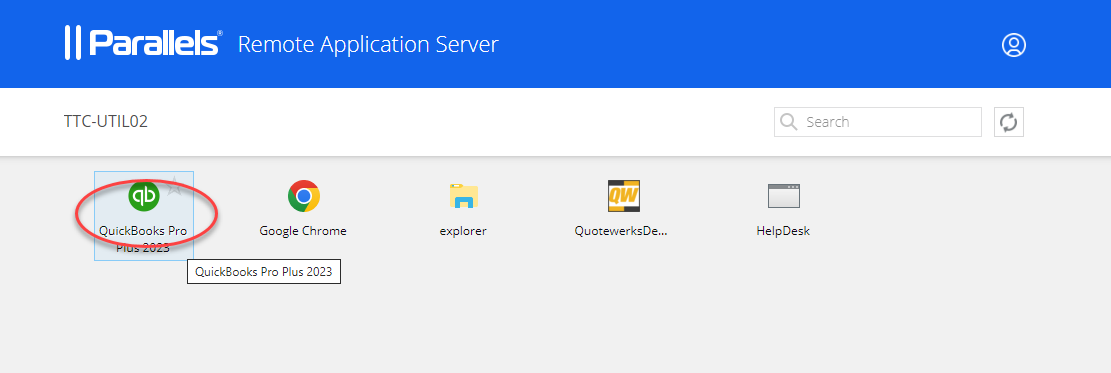Toggle favorite star on QuickBooks Pro Plus
This screenshot has width=1111, height=373.
174,186
